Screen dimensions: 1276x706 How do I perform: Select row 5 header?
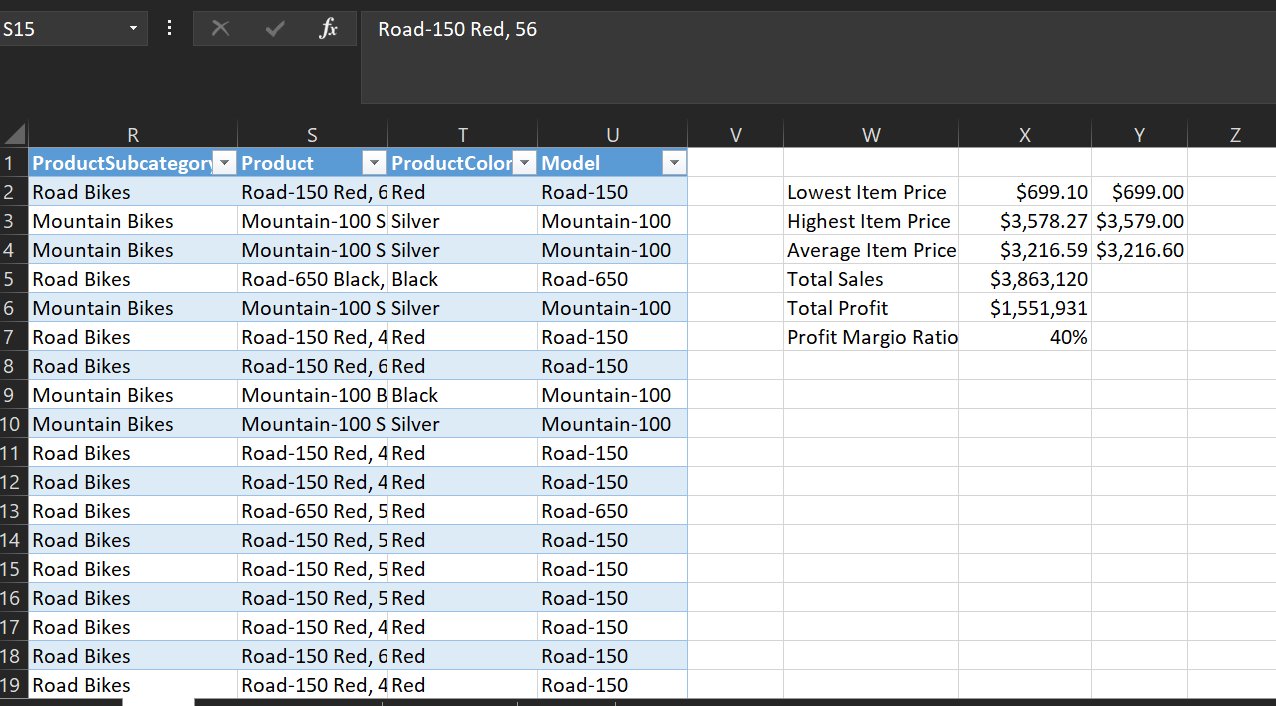coord(14,279)
